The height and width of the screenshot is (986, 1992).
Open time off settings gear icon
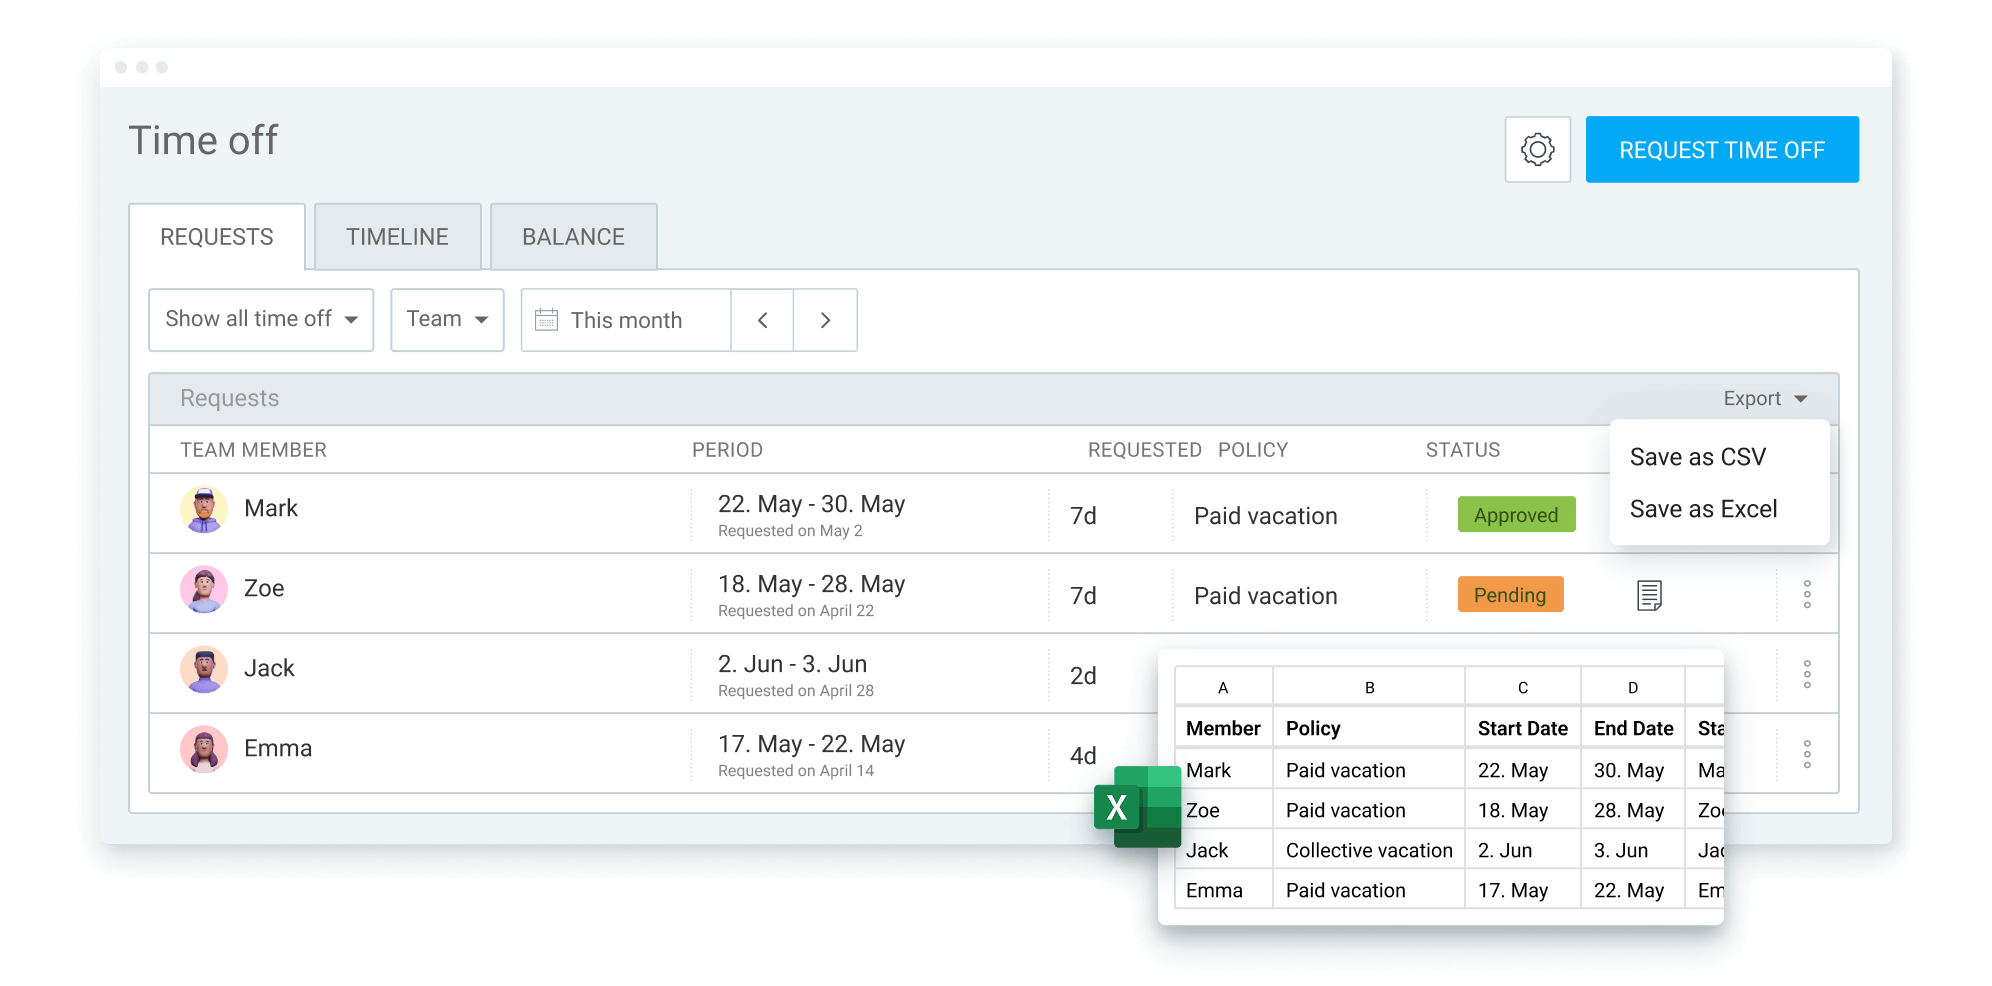point(1537,150)
